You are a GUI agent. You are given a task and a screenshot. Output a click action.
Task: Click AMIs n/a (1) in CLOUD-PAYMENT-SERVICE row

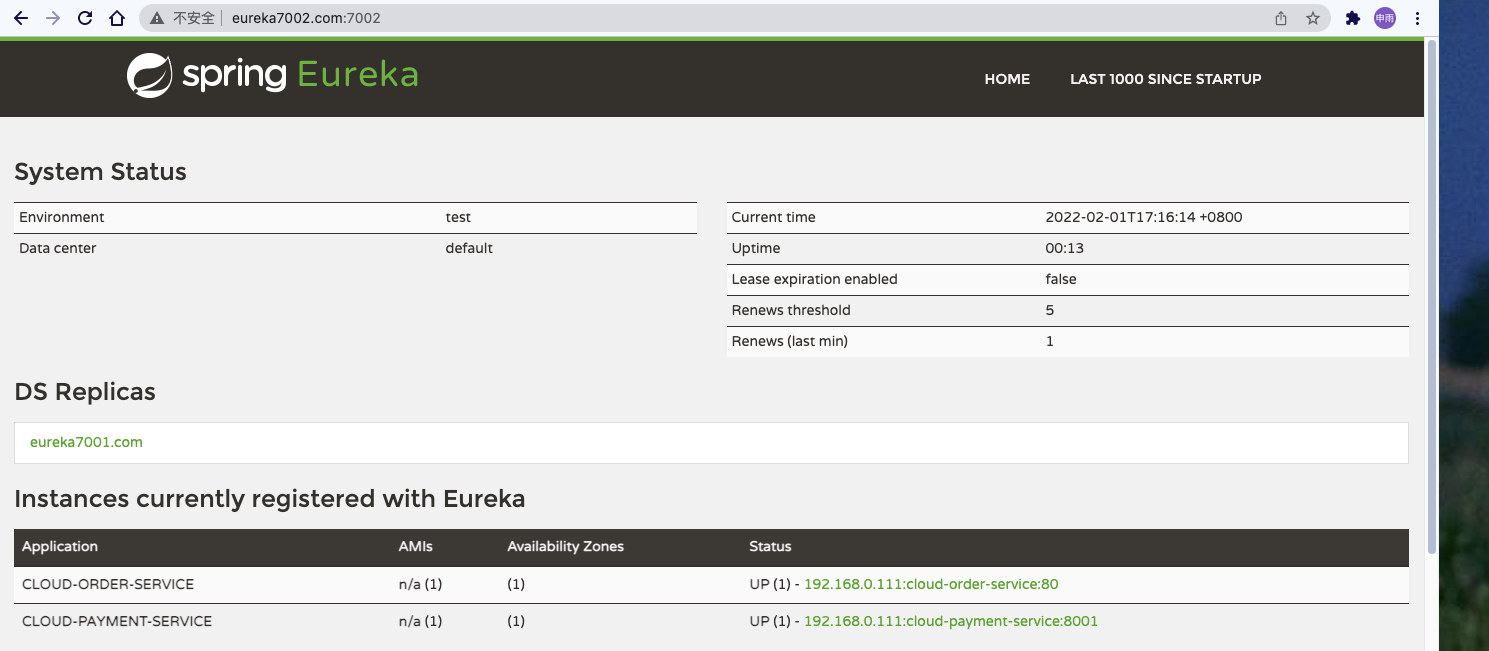[420, 621]
